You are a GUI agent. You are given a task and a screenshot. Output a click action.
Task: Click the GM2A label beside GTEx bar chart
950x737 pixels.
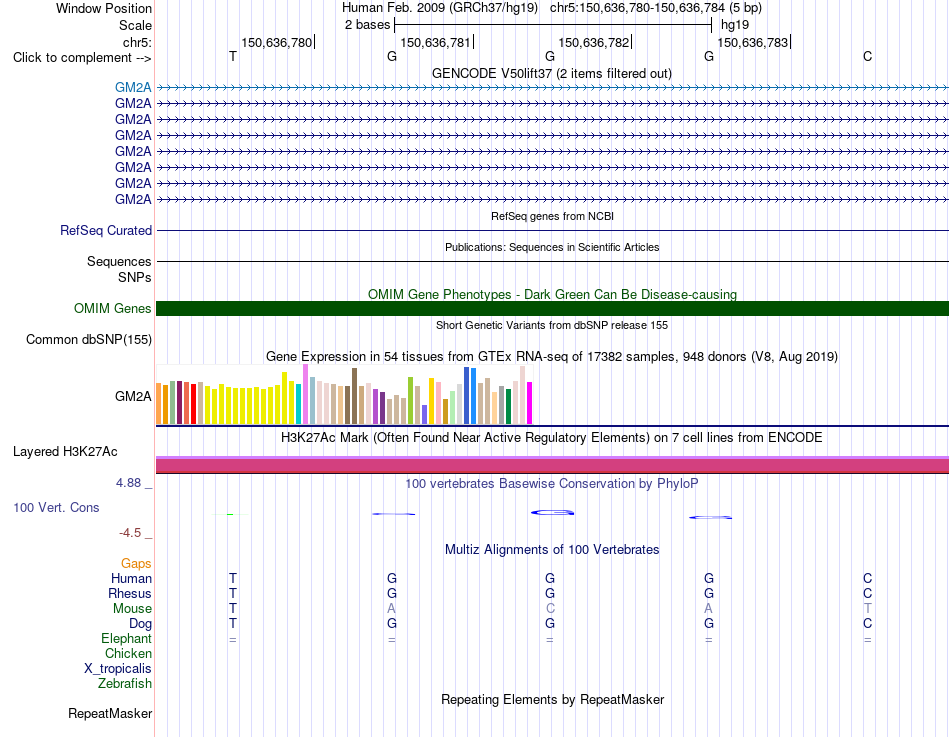pyautogui.click(x=133, y=396)
